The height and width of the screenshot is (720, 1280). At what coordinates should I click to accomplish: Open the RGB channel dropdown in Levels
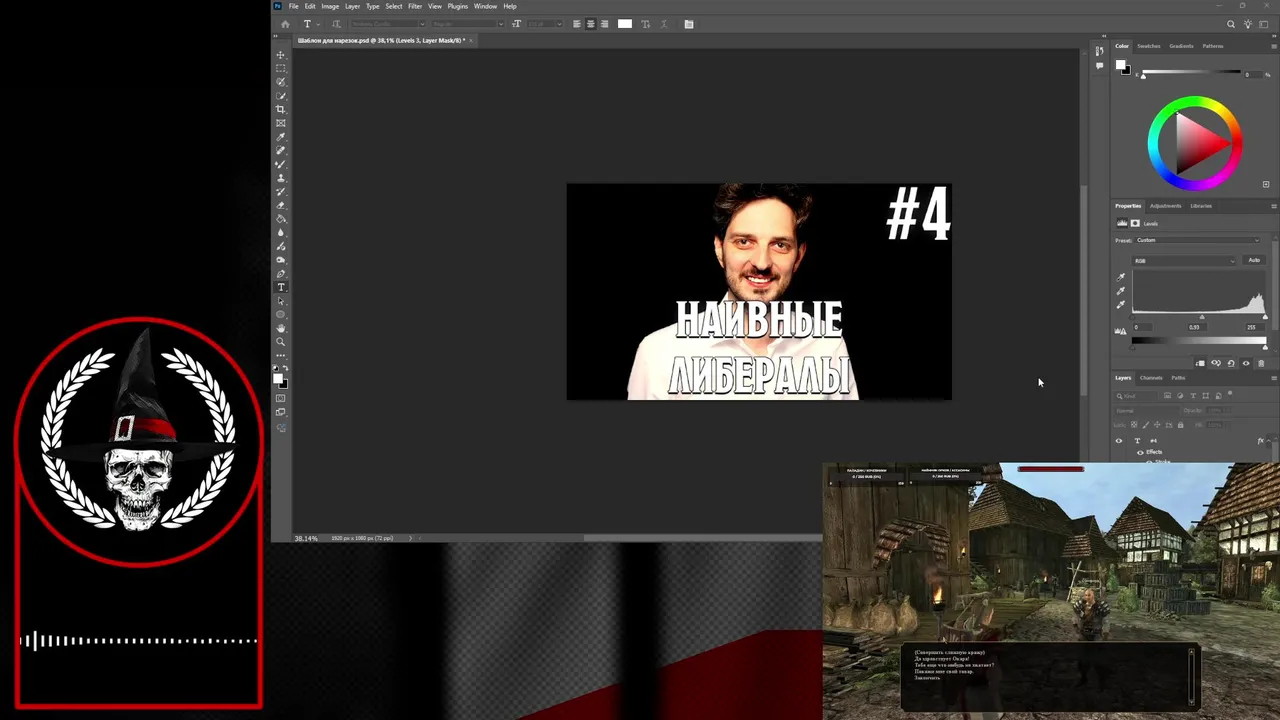1184,261
